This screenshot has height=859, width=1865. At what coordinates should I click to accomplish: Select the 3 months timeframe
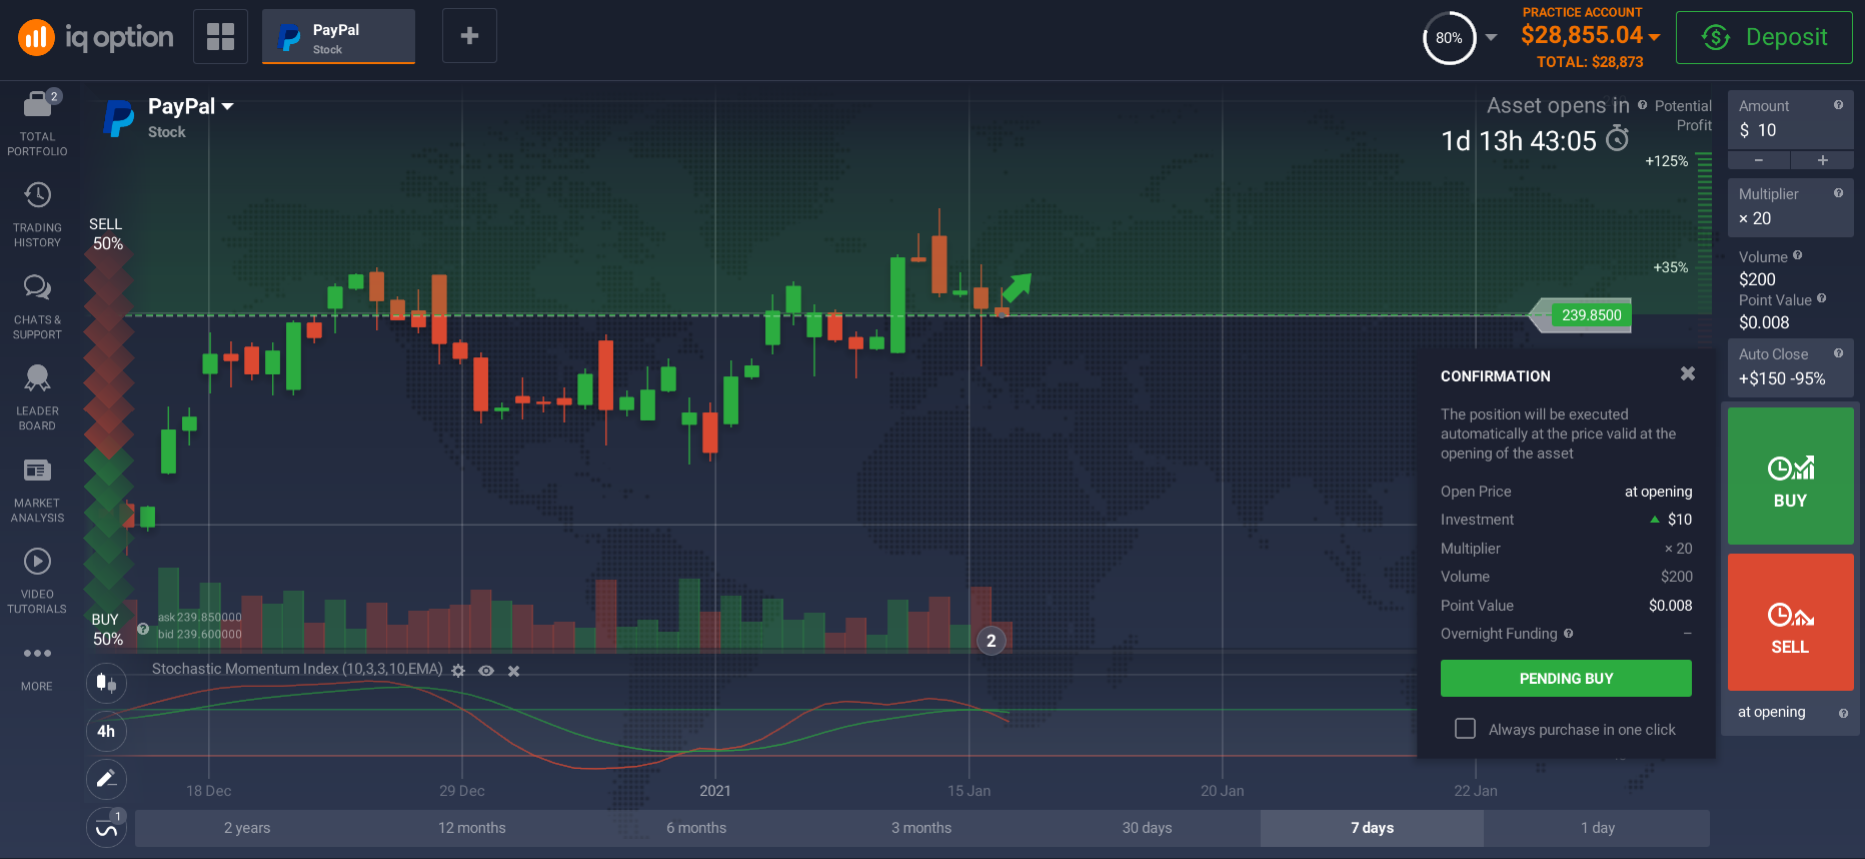(922, 828)
